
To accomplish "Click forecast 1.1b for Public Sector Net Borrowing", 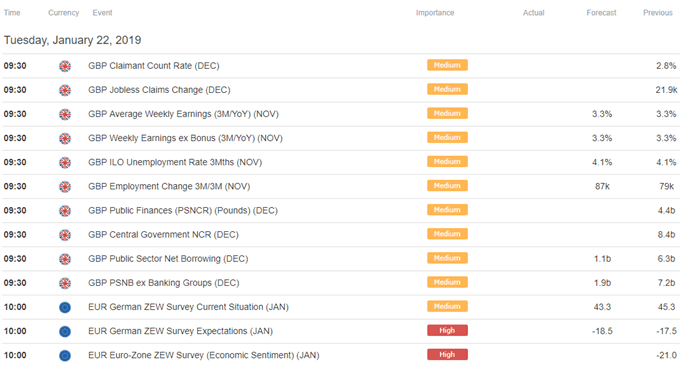I will (602, 259).
